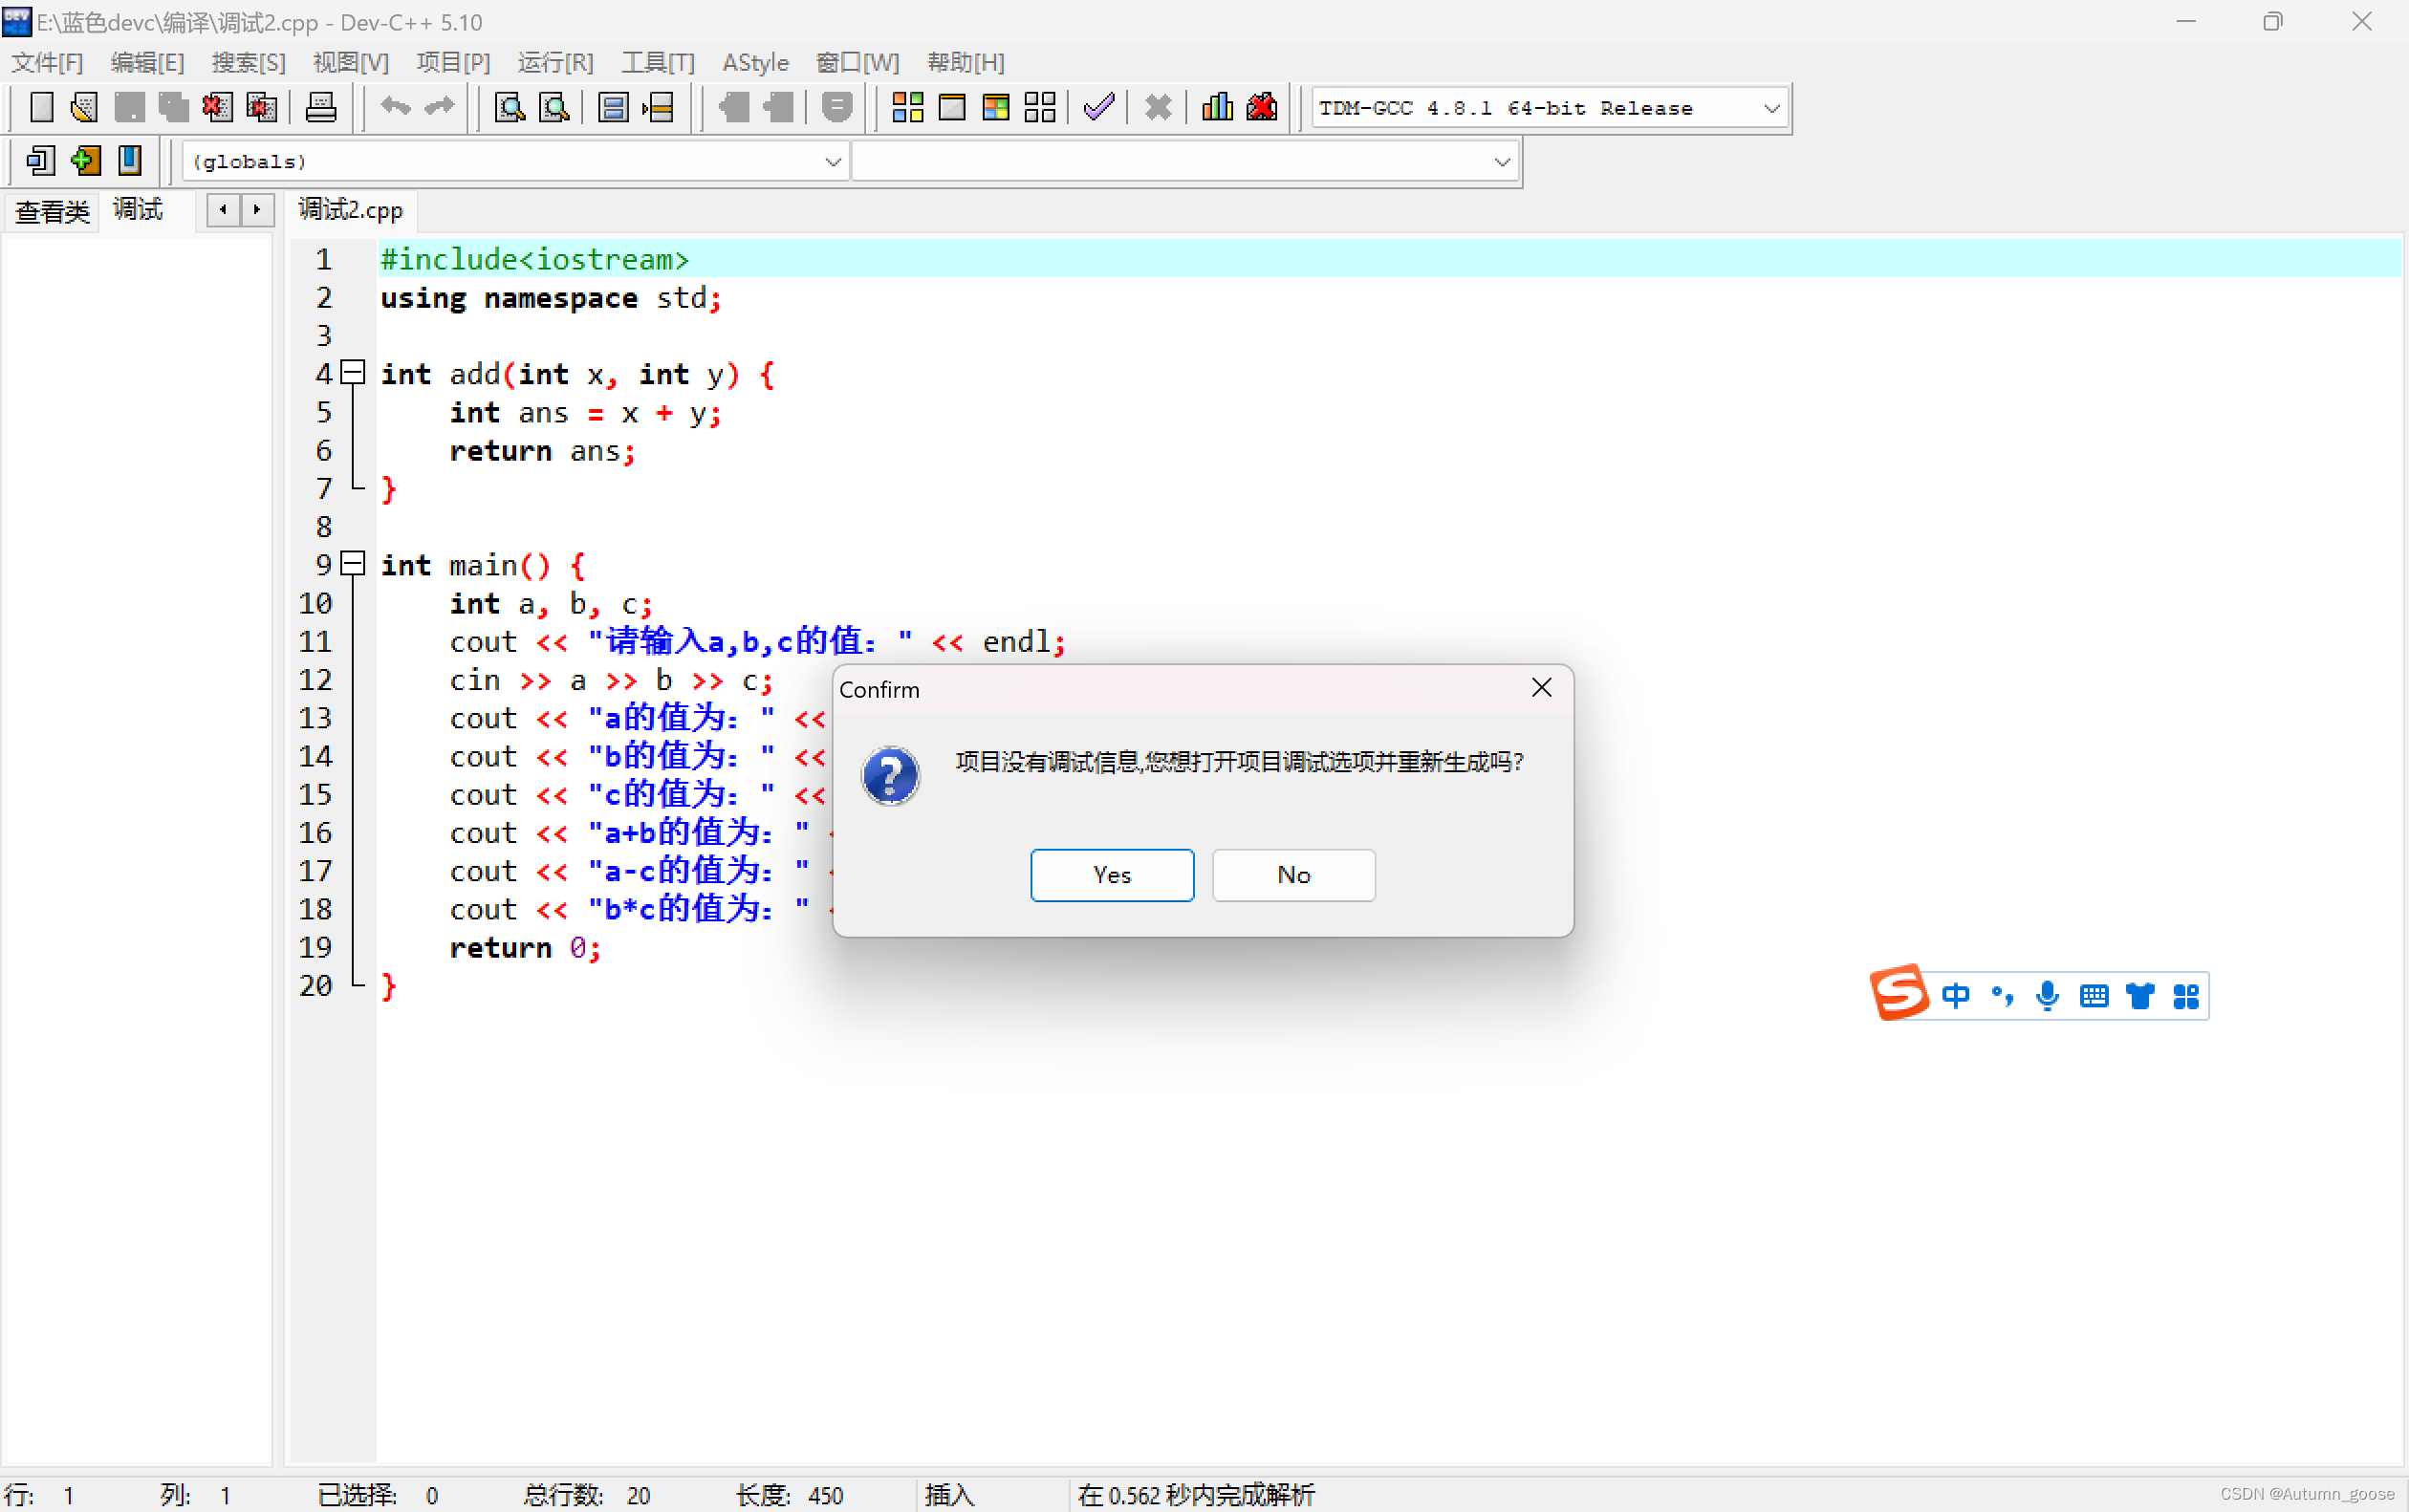This screenshot has width=2409, height=1512.
Task: Close the Confirm dialog with X
Action: tap(1541, 688)
